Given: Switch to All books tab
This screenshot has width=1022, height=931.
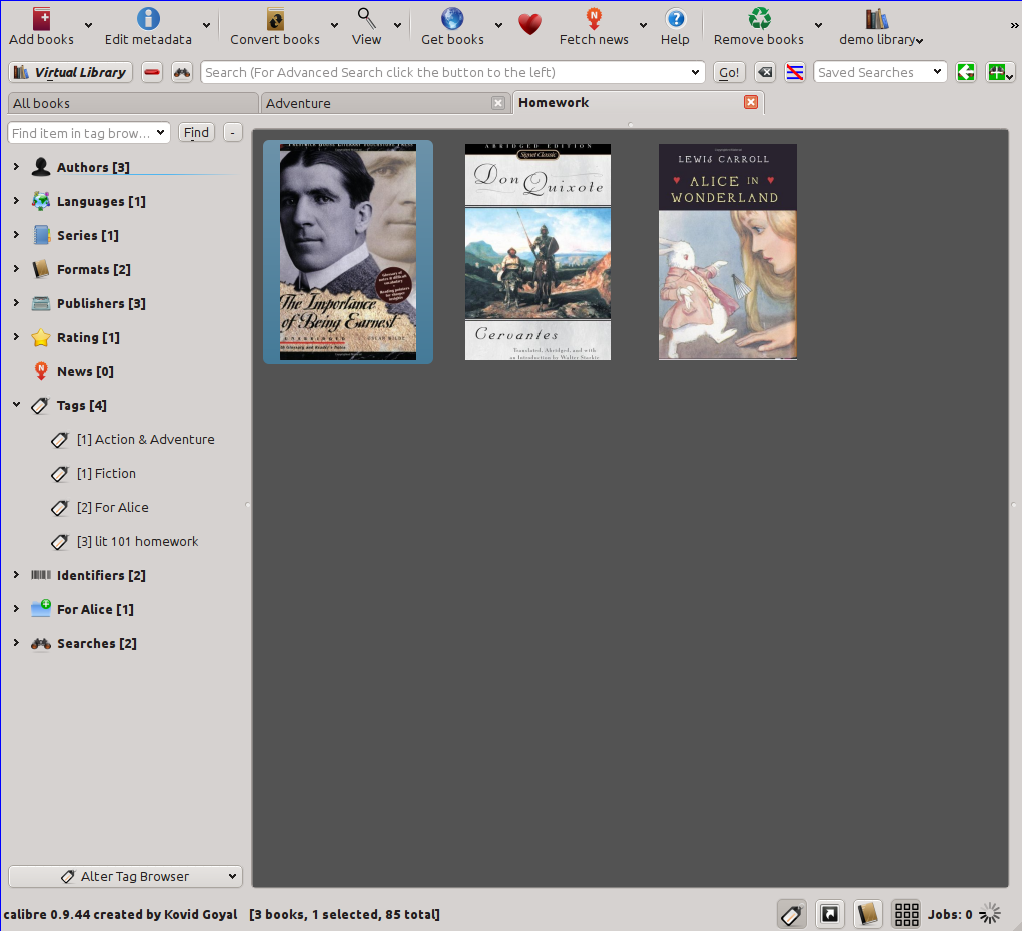Looking at the screenshot, I should 133,103.
